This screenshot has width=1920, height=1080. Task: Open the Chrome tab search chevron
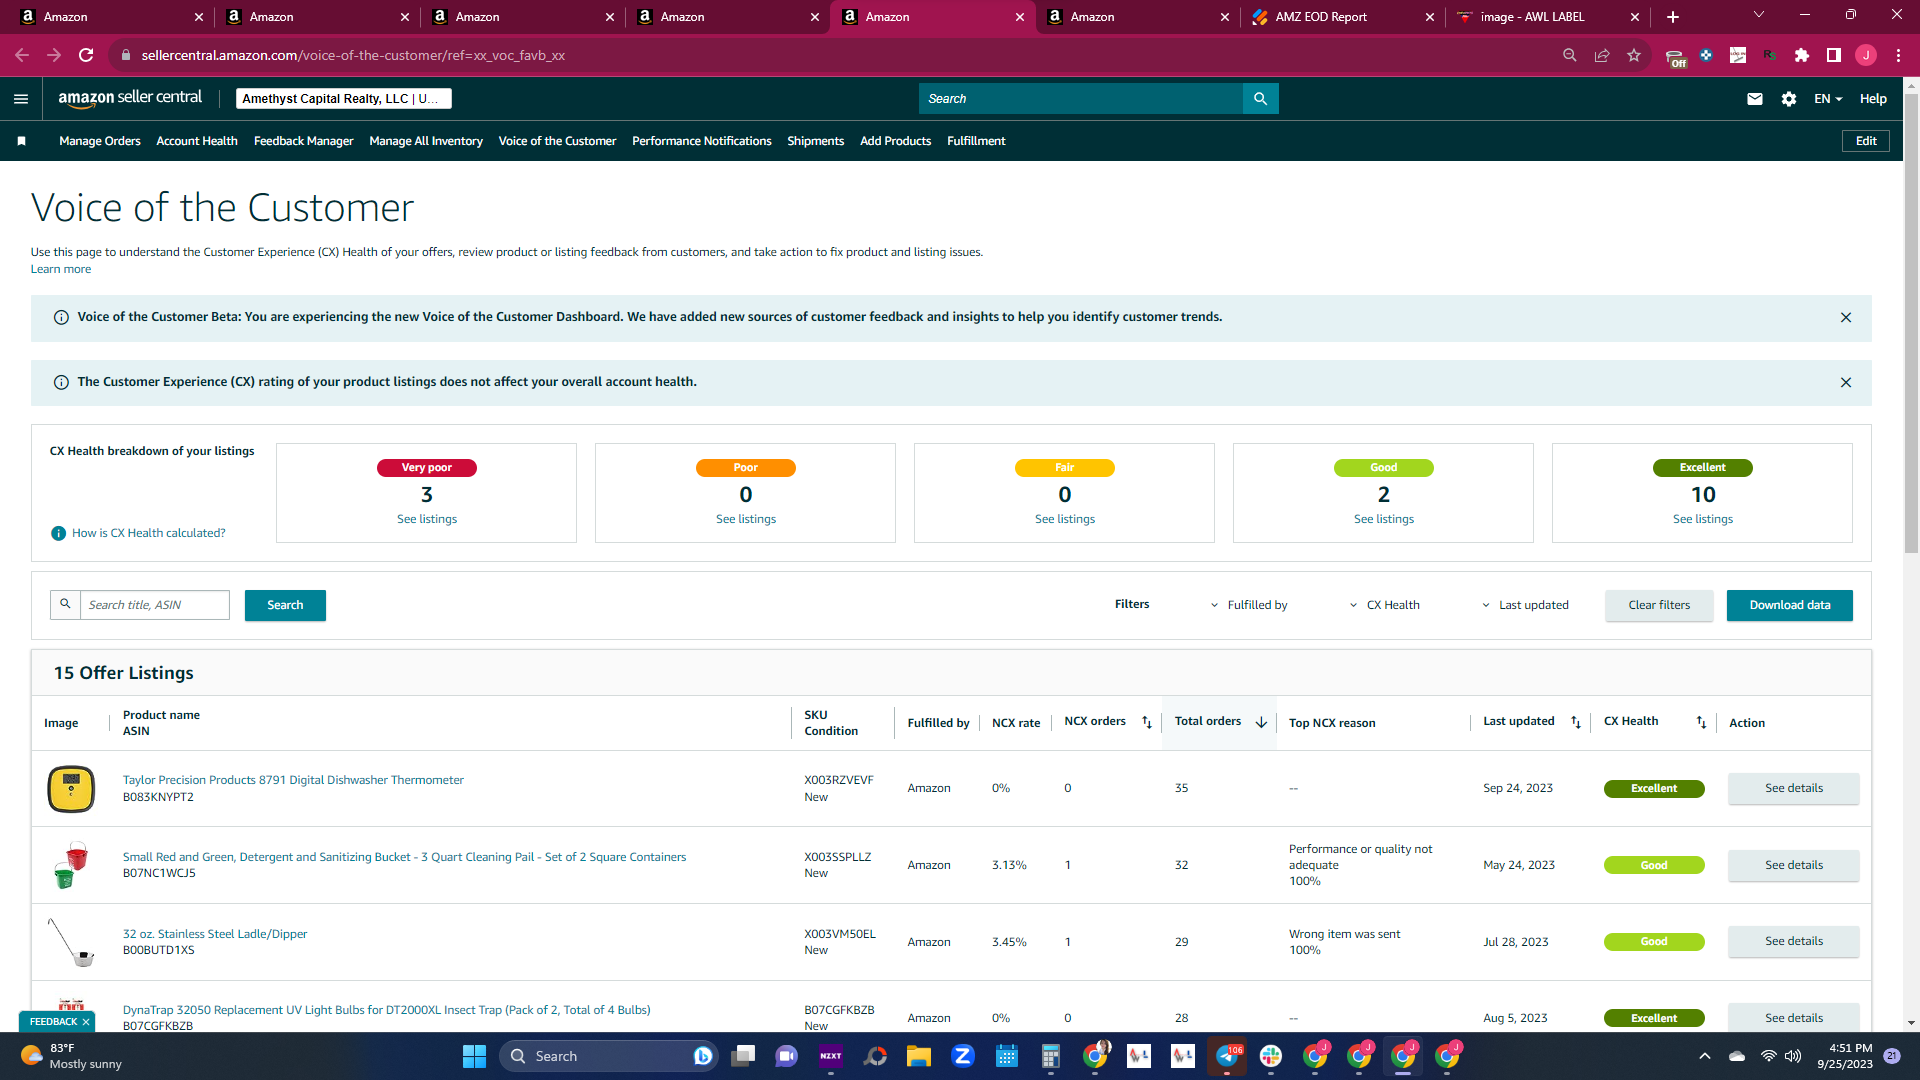[x=1759, y=15]
